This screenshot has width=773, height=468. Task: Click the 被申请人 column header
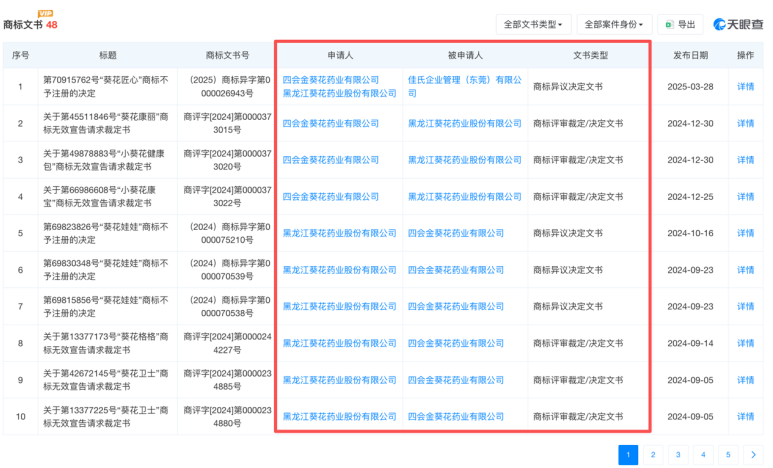click(x=465, y=55)
